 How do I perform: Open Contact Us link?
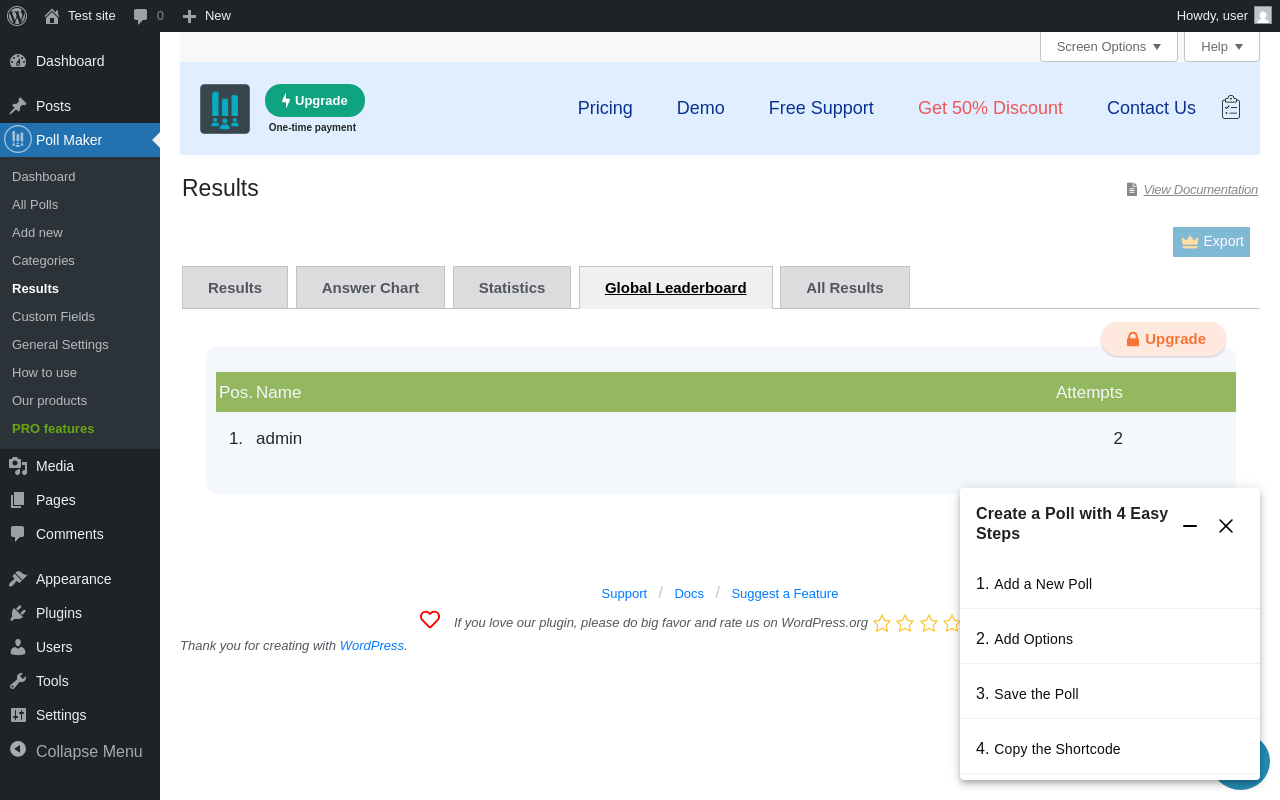(x=1151, y=108)
